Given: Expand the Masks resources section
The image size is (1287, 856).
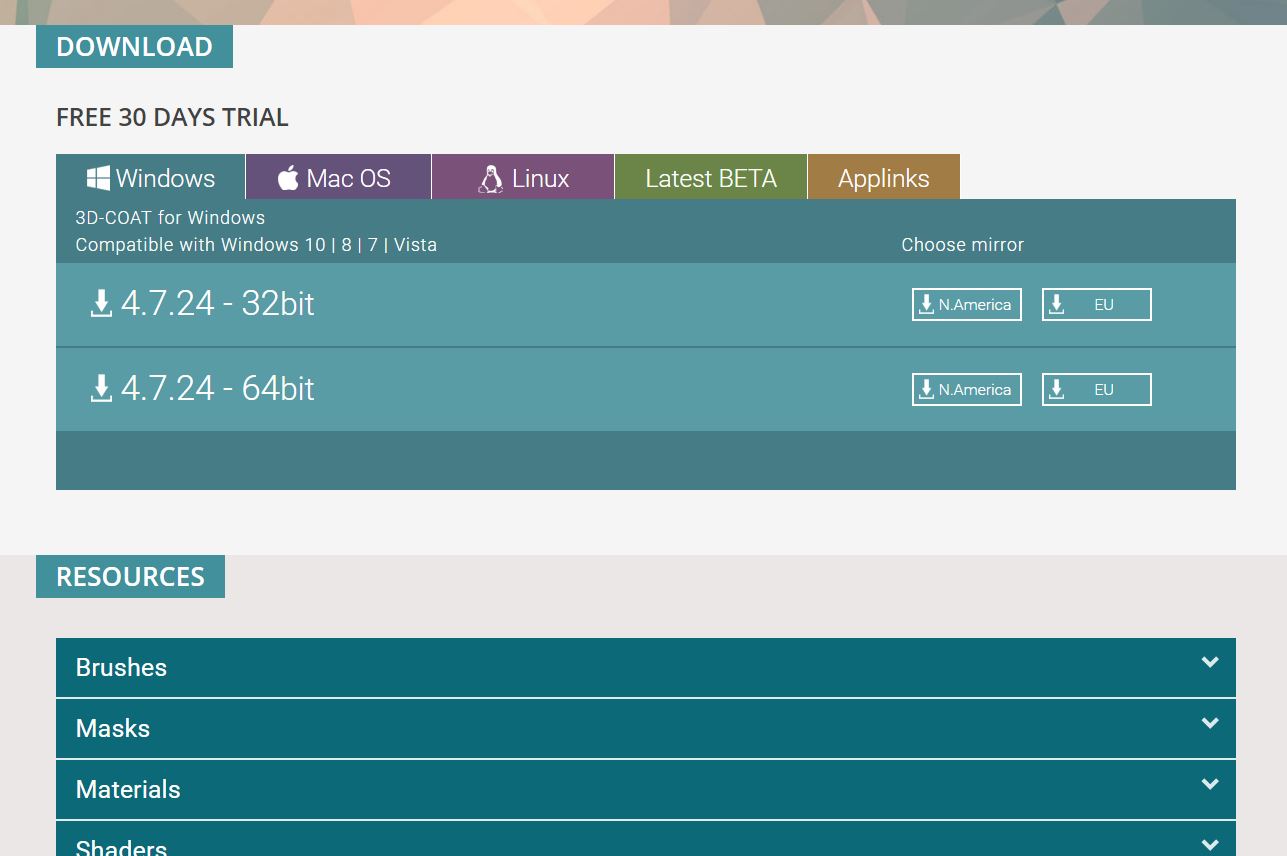Looking at the screenshot, I should coord(646,729).
